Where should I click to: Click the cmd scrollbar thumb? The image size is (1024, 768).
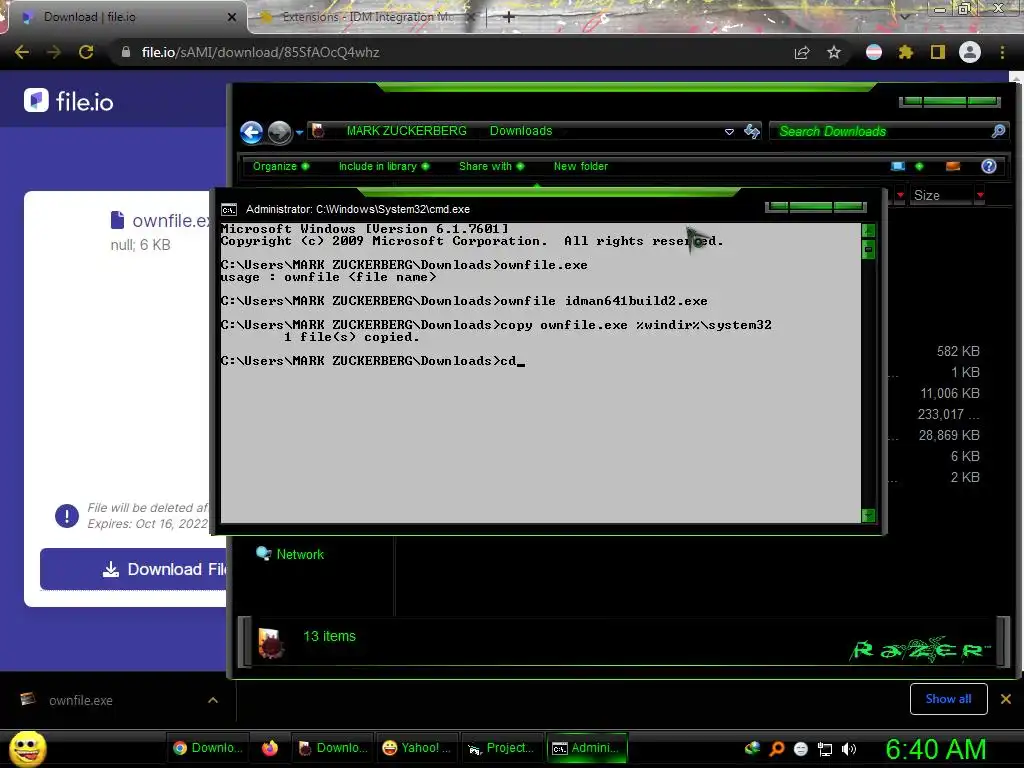click(869, 249)
